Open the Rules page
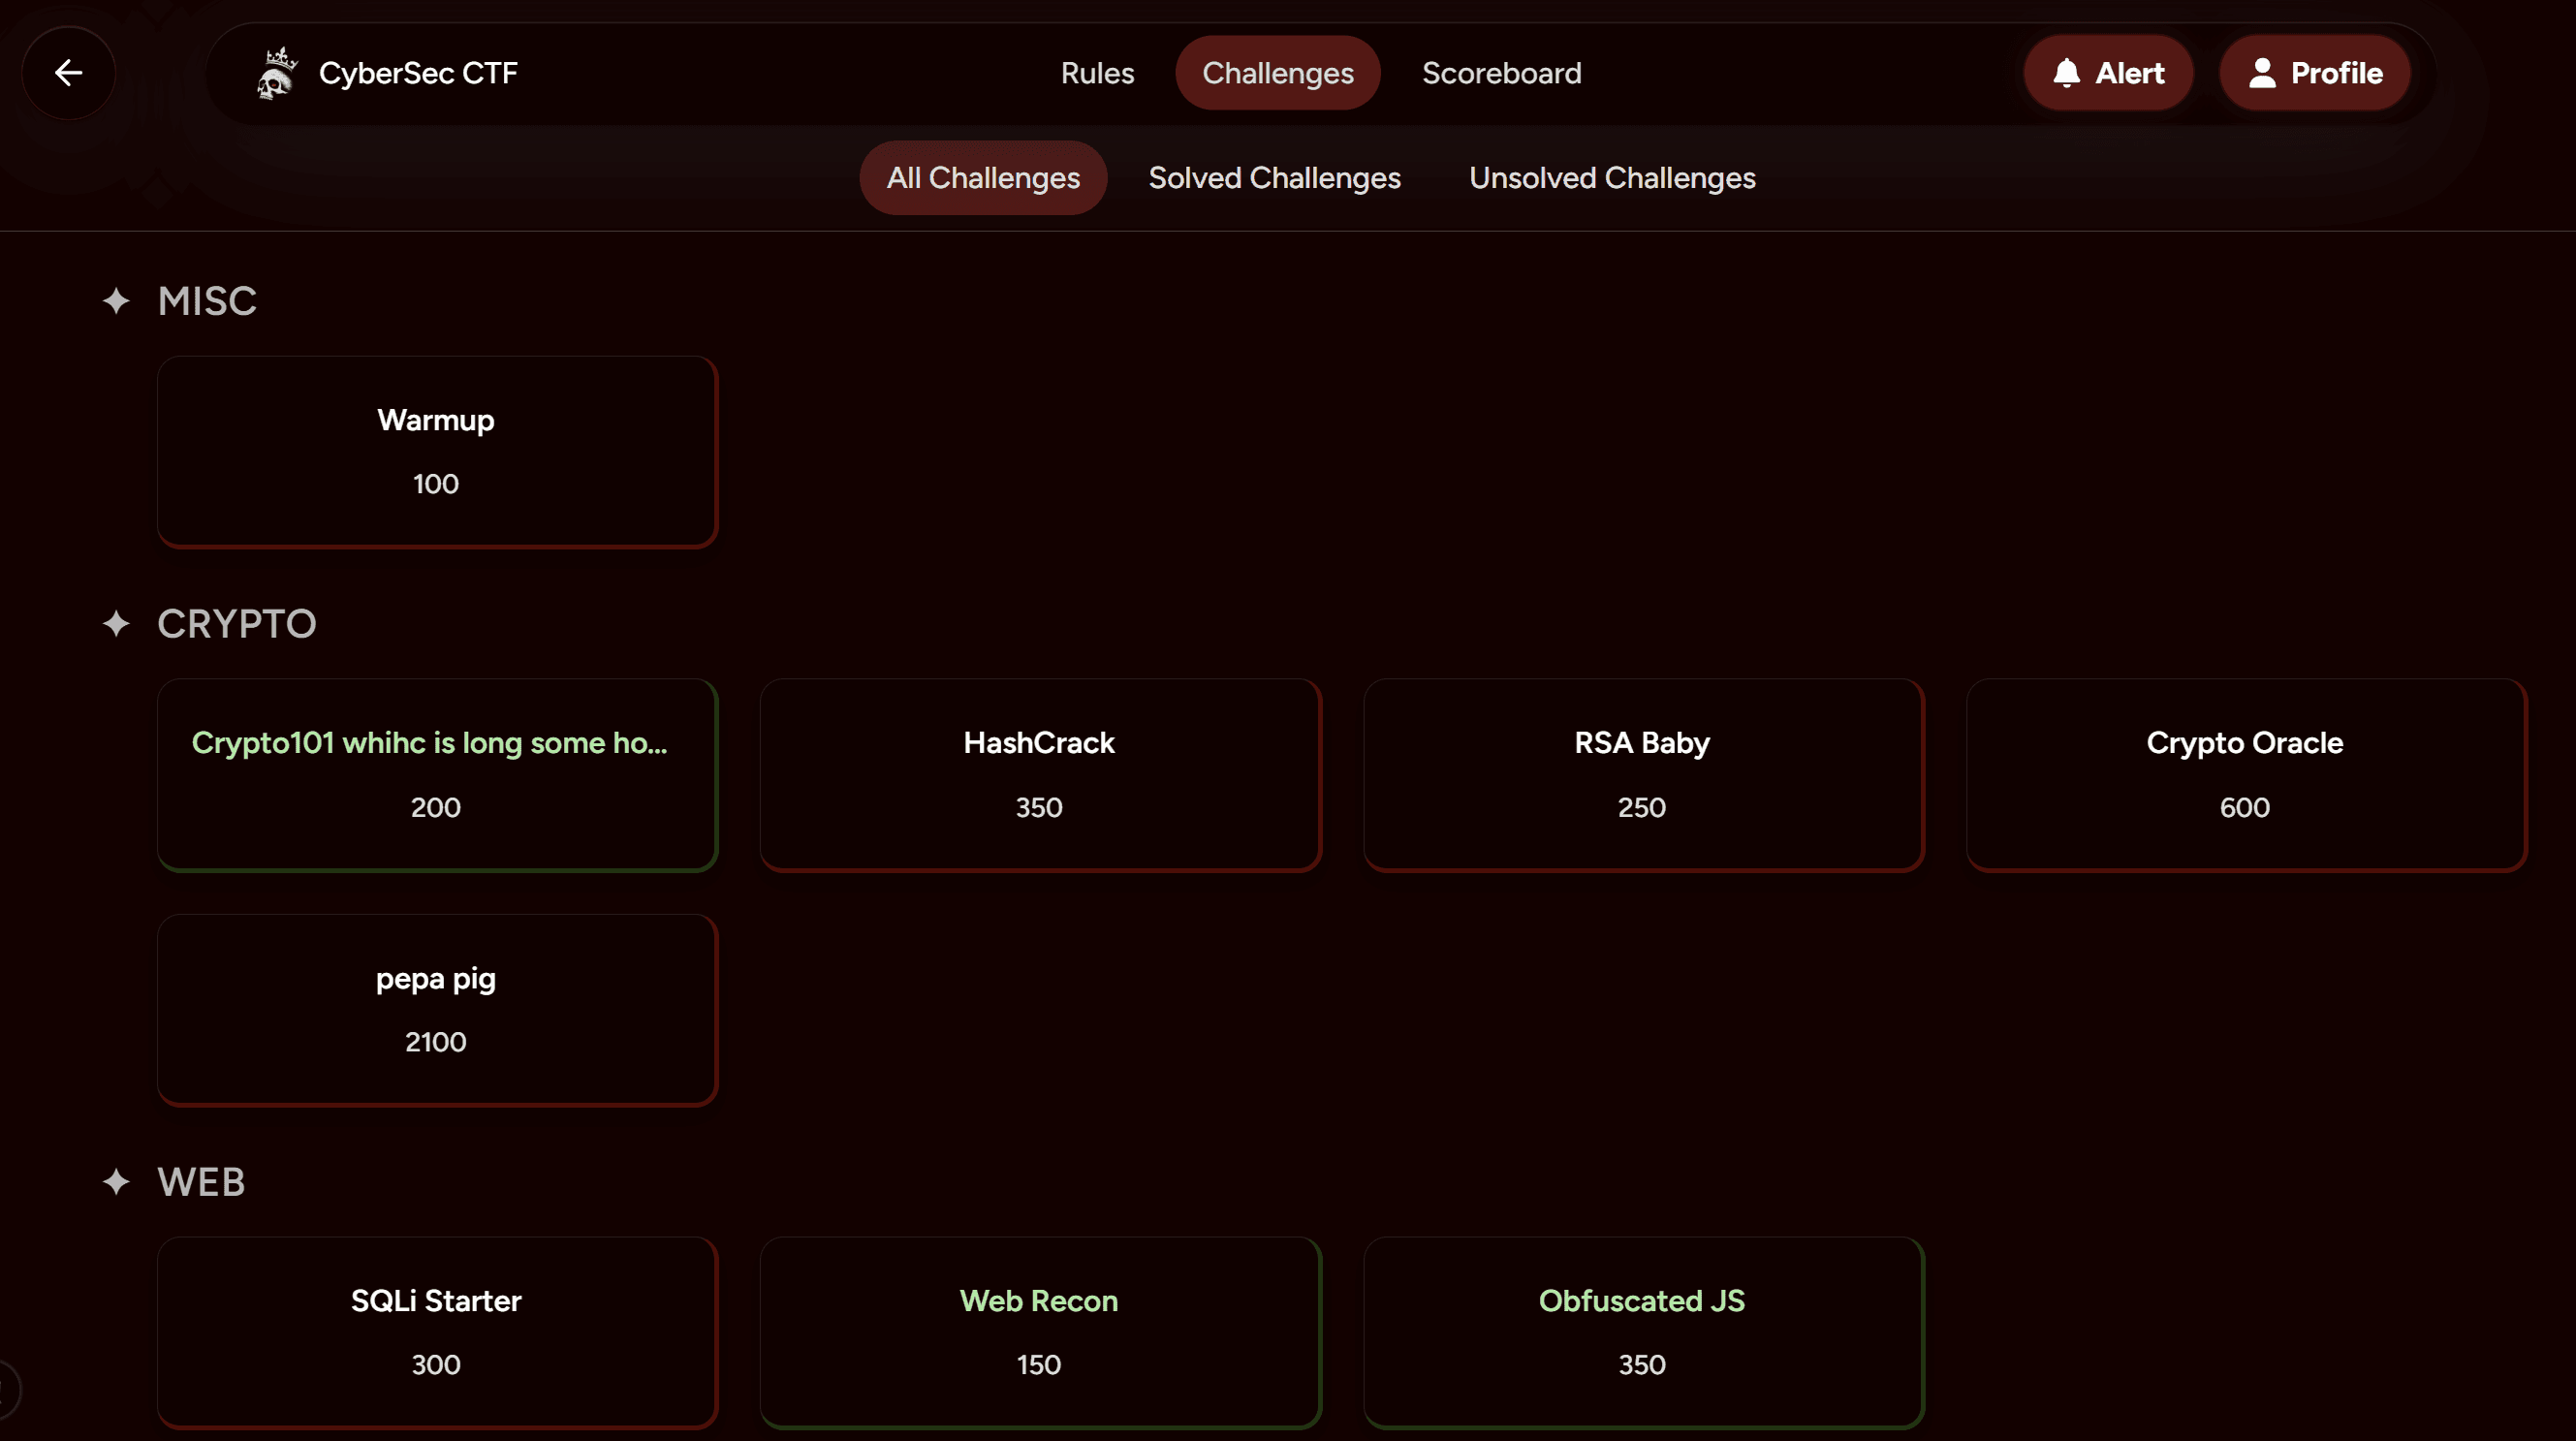The width and height of the screenshot is (2576, 1441). 1097,72
